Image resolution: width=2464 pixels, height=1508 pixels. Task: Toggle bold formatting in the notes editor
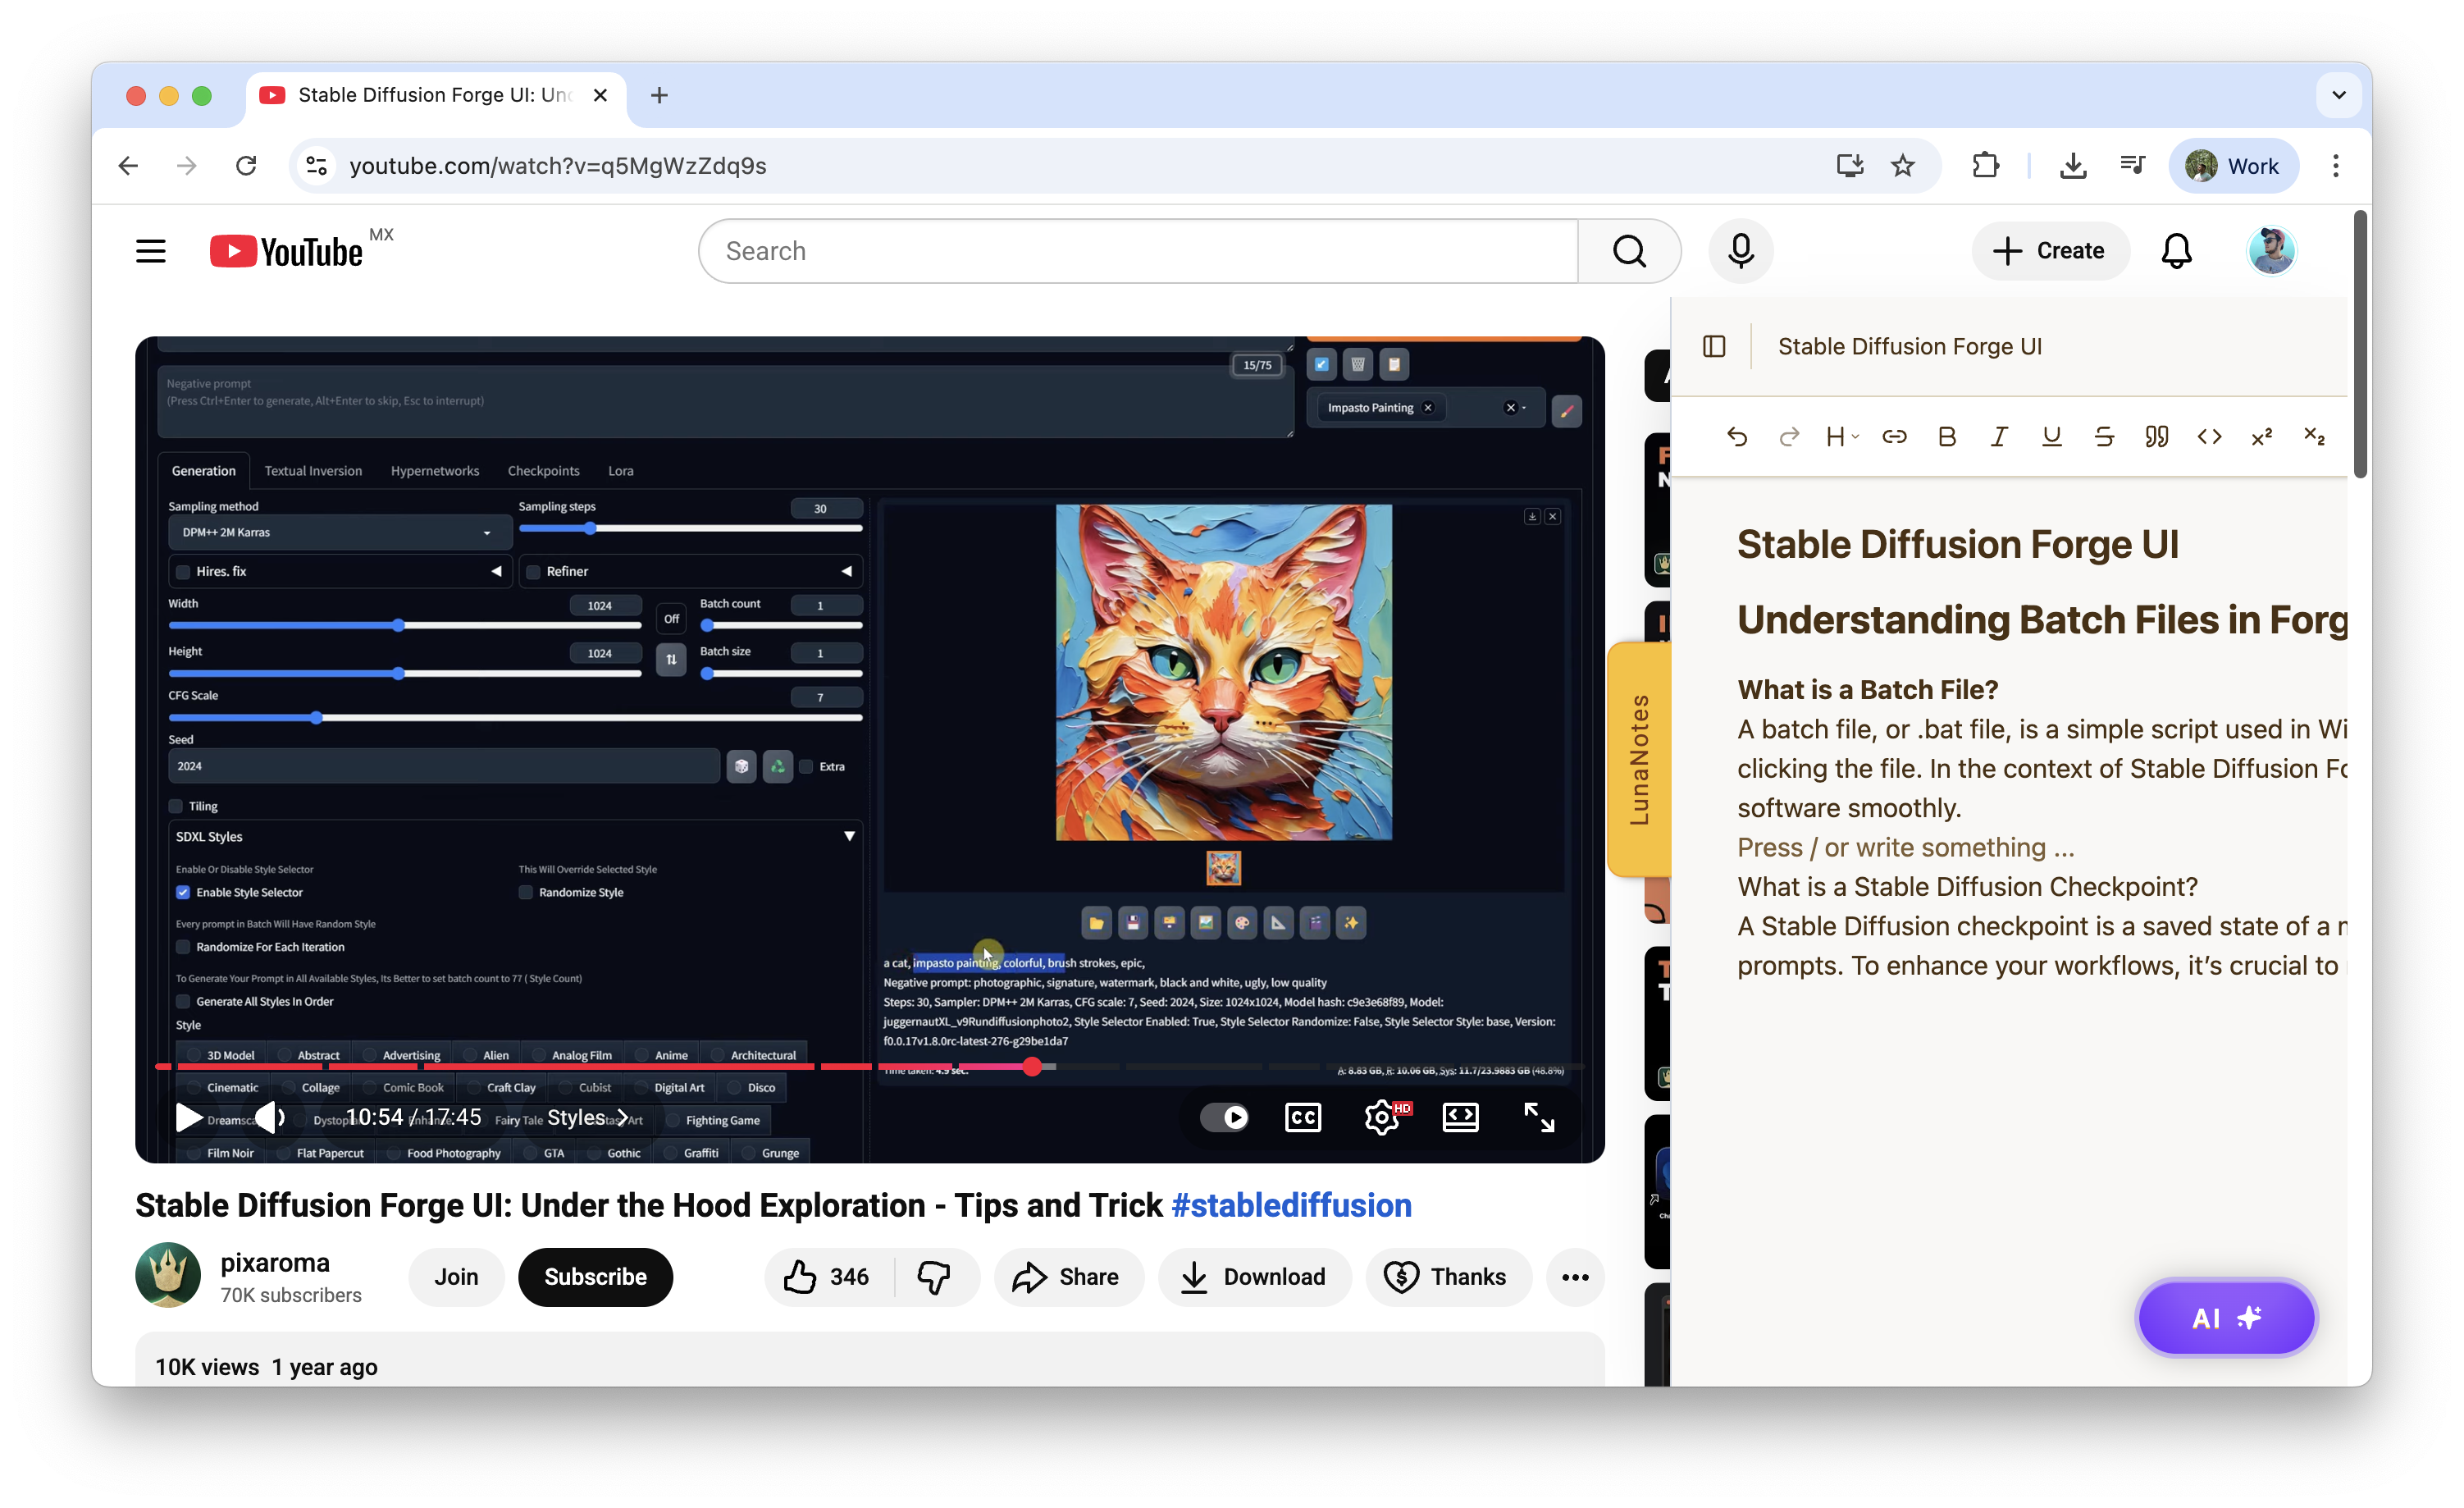(1947, 436)
